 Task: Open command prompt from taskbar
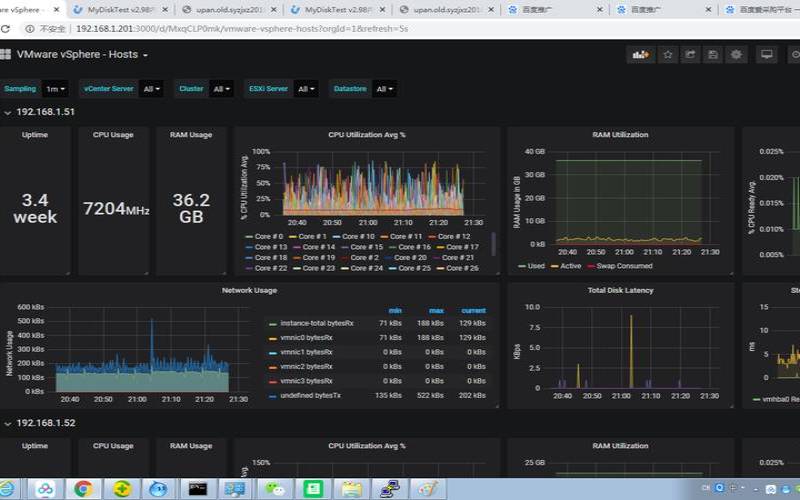pyautogui.click(x=197, y=489)
